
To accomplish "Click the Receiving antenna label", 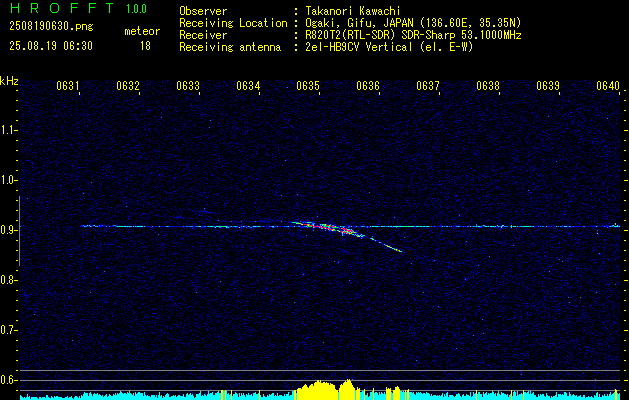I will pyautogui.click(x=230, y=47).
